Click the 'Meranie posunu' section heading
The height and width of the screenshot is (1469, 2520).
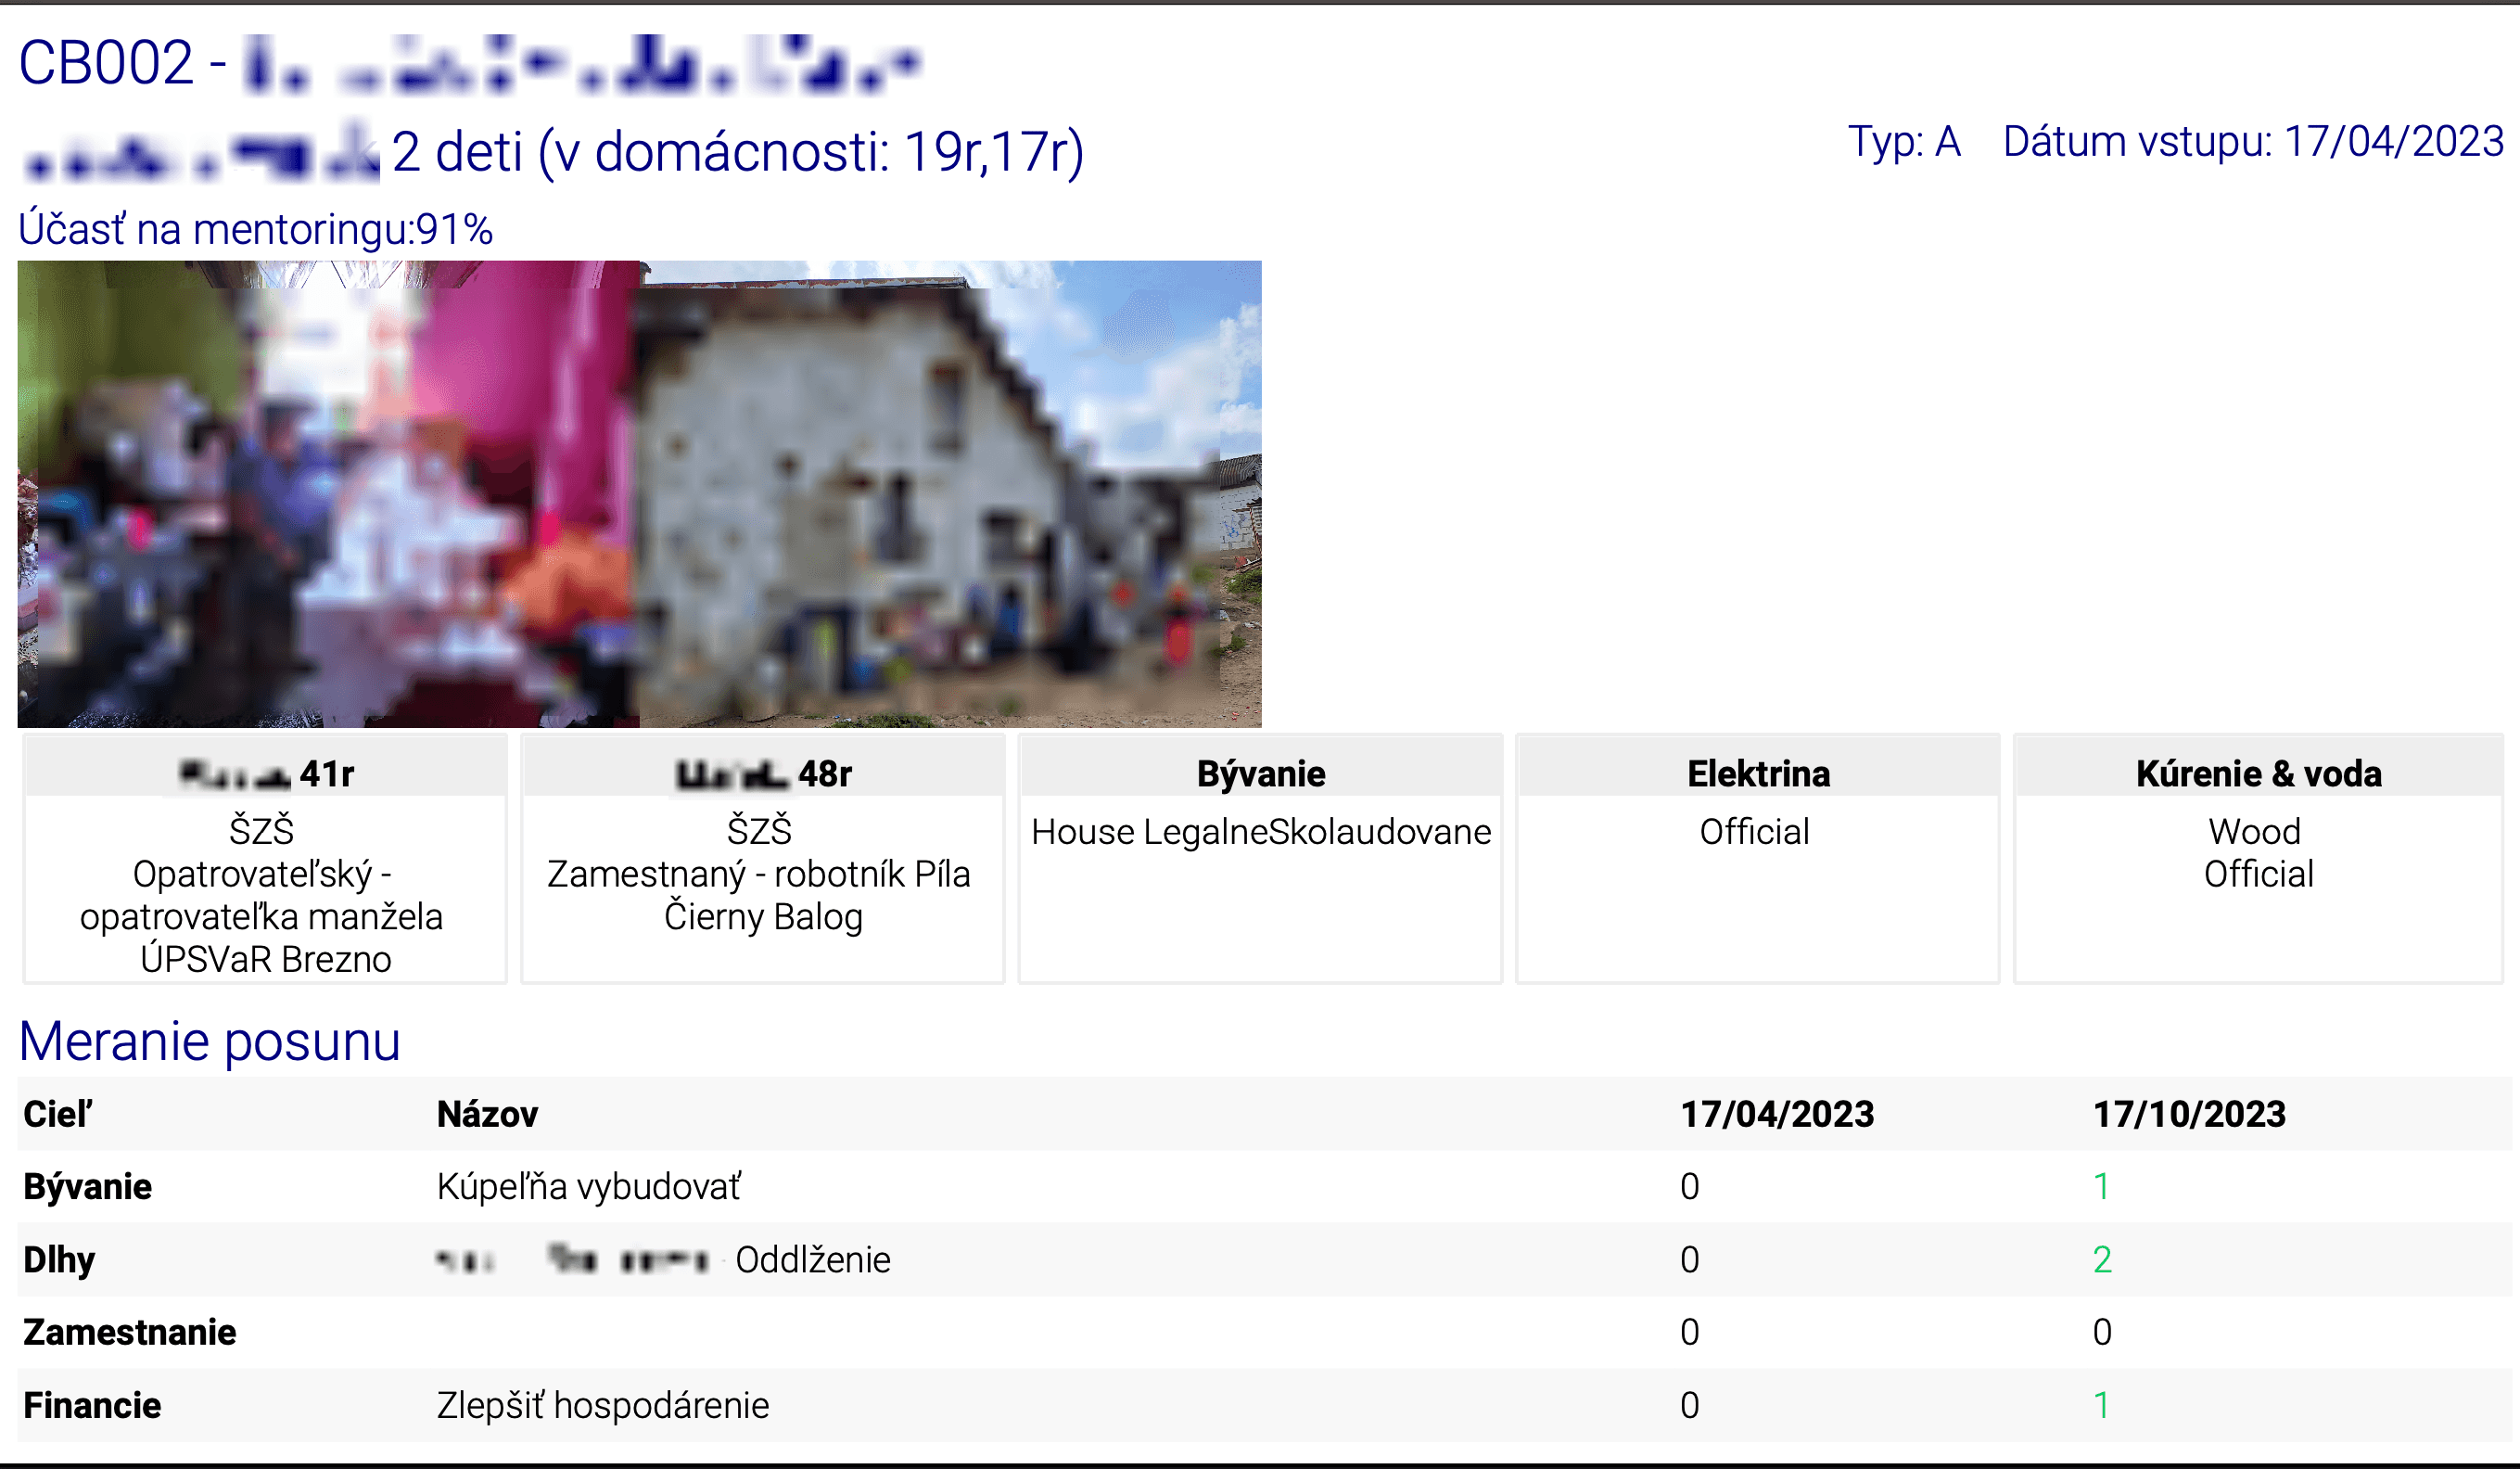tap(210, 1041)
